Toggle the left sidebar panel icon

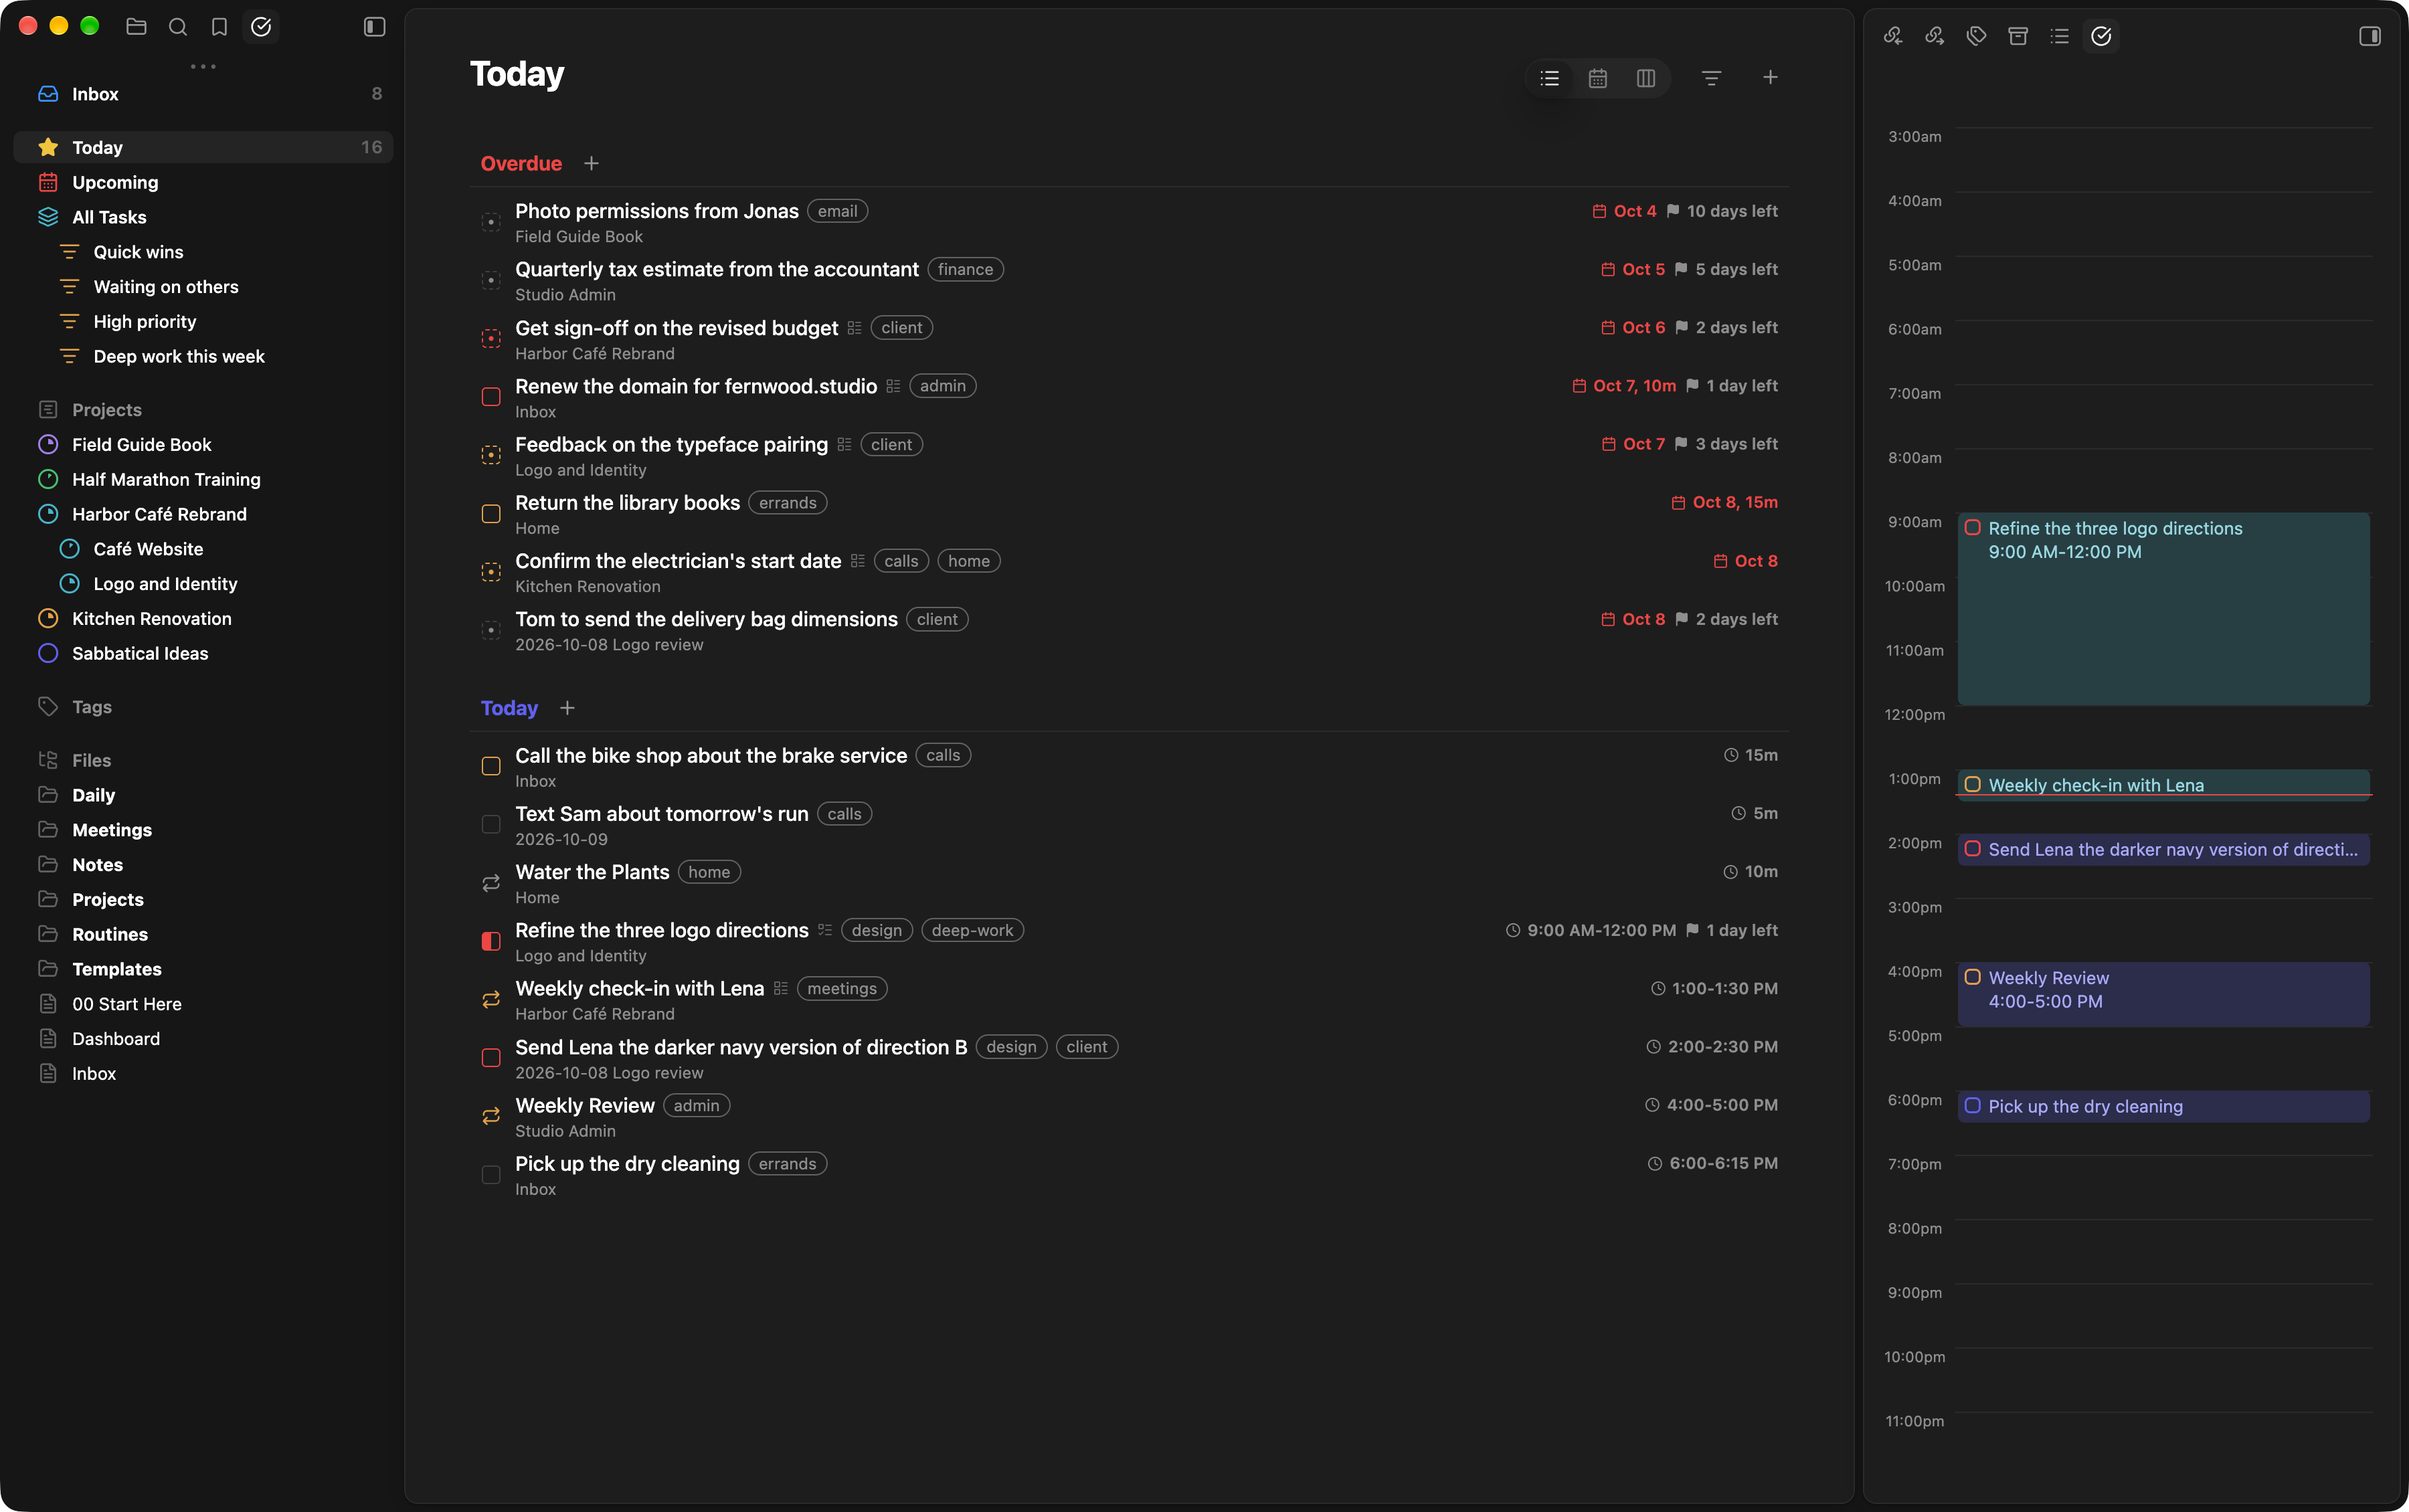(374, 27)
